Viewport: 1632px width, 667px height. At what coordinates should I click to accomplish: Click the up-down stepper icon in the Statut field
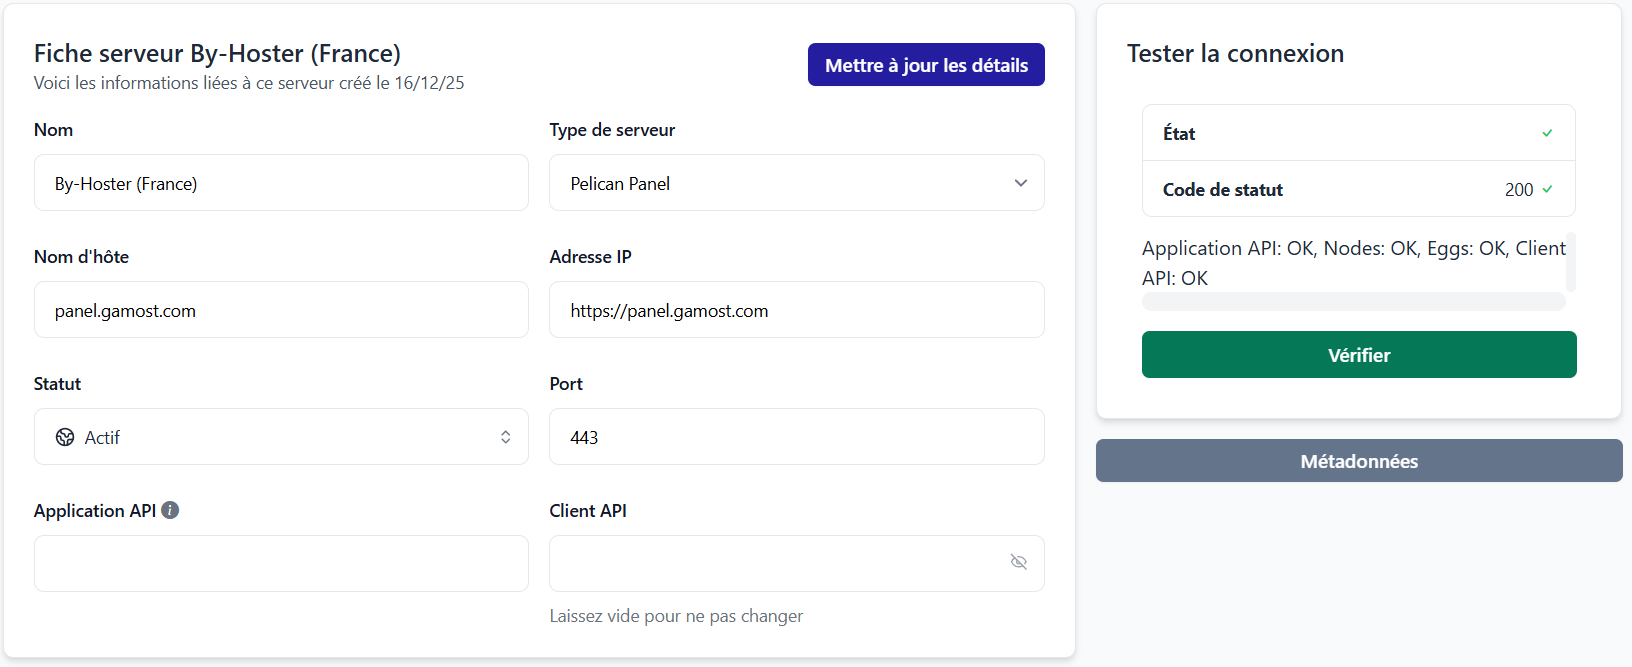(x=507, y=437)
